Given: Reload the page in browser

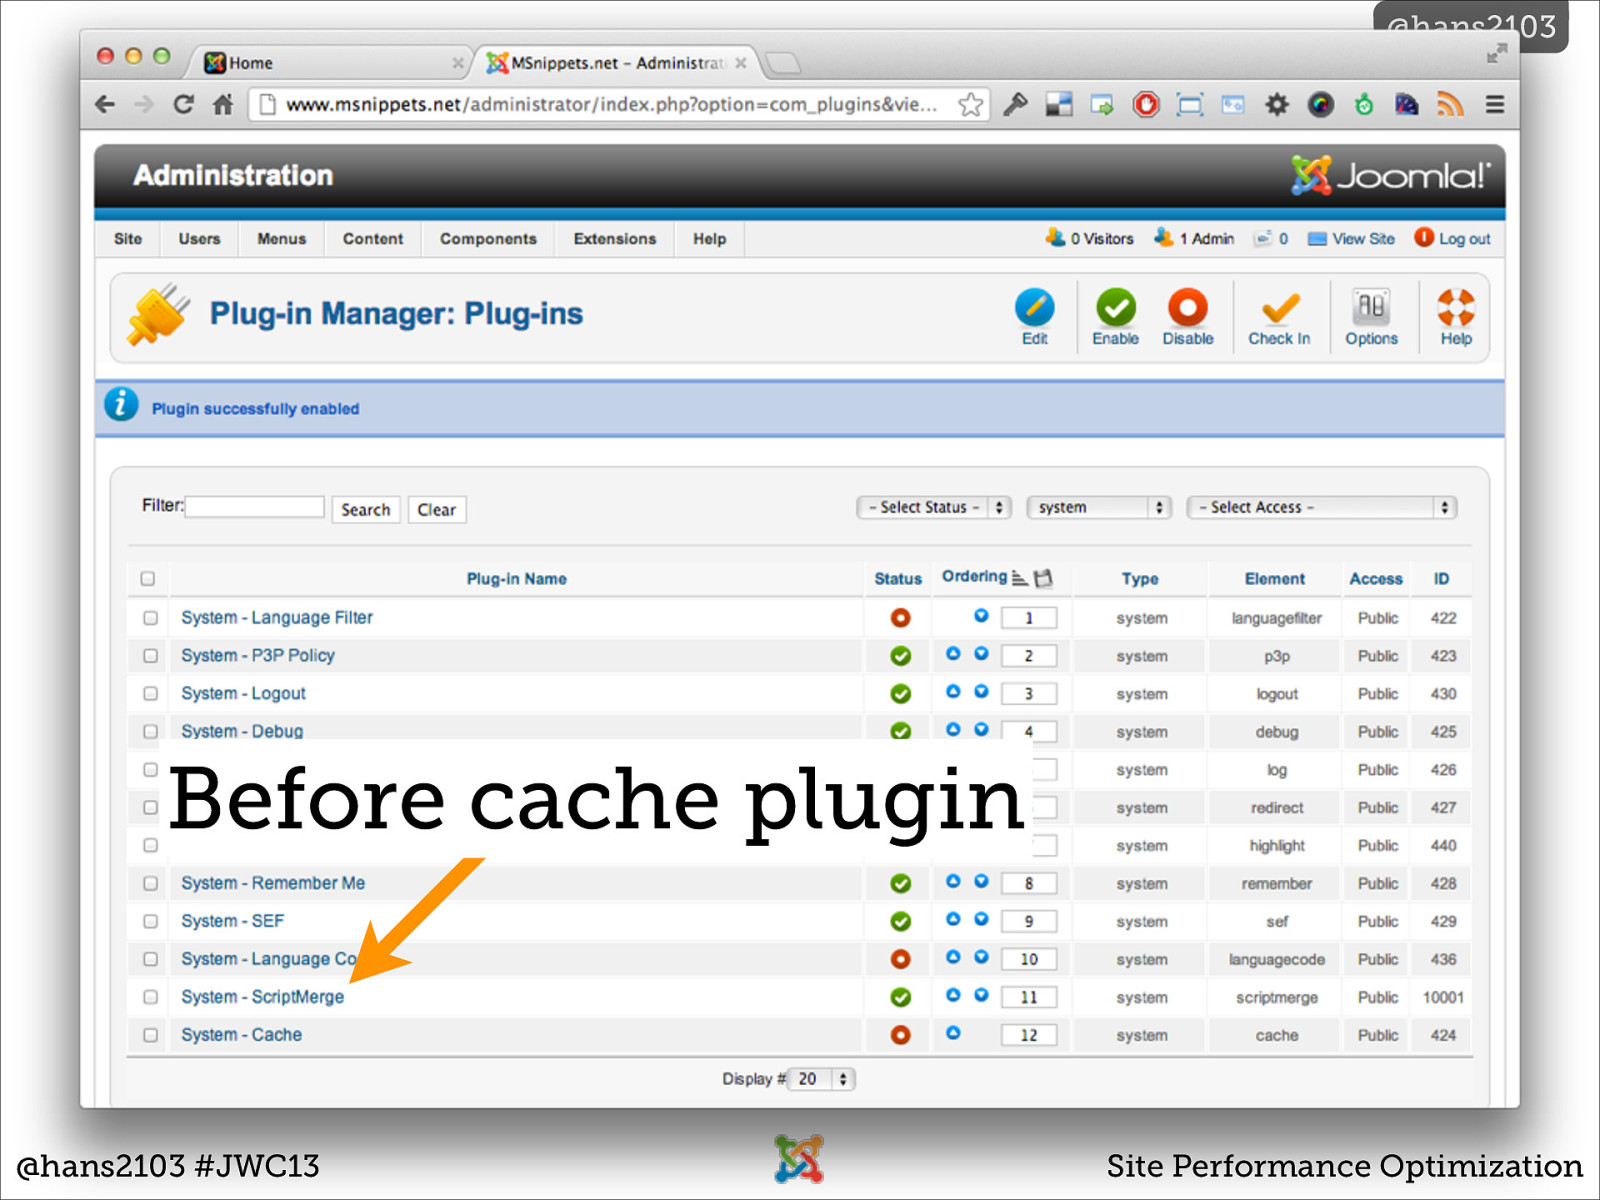Looking at the screenshot, I should (x=183, y=104).
